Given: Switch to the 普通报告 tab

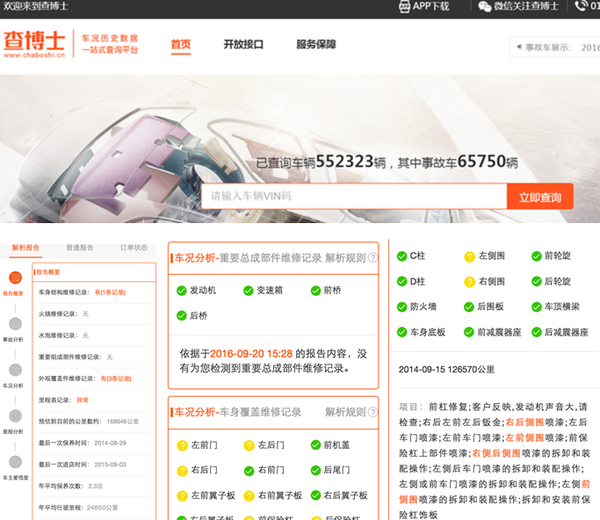Looking at the screenshot, I should click(80, 248).
